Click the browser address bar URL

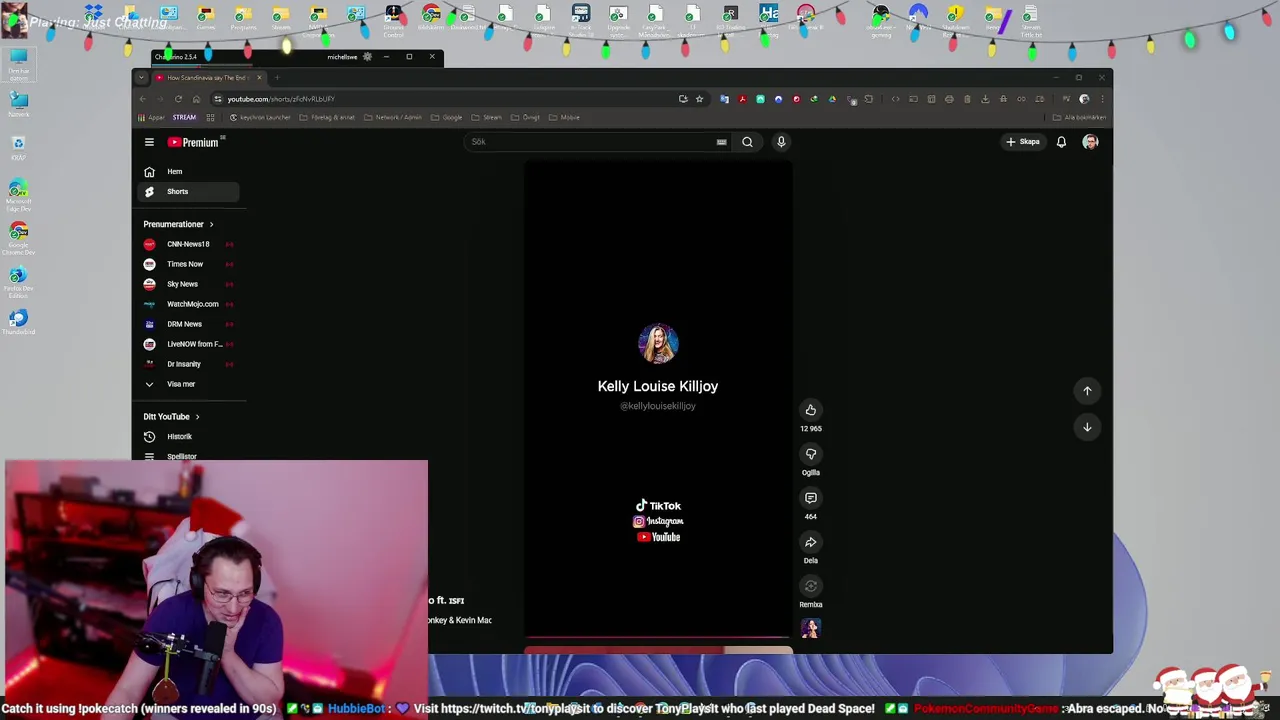[280, 99]
